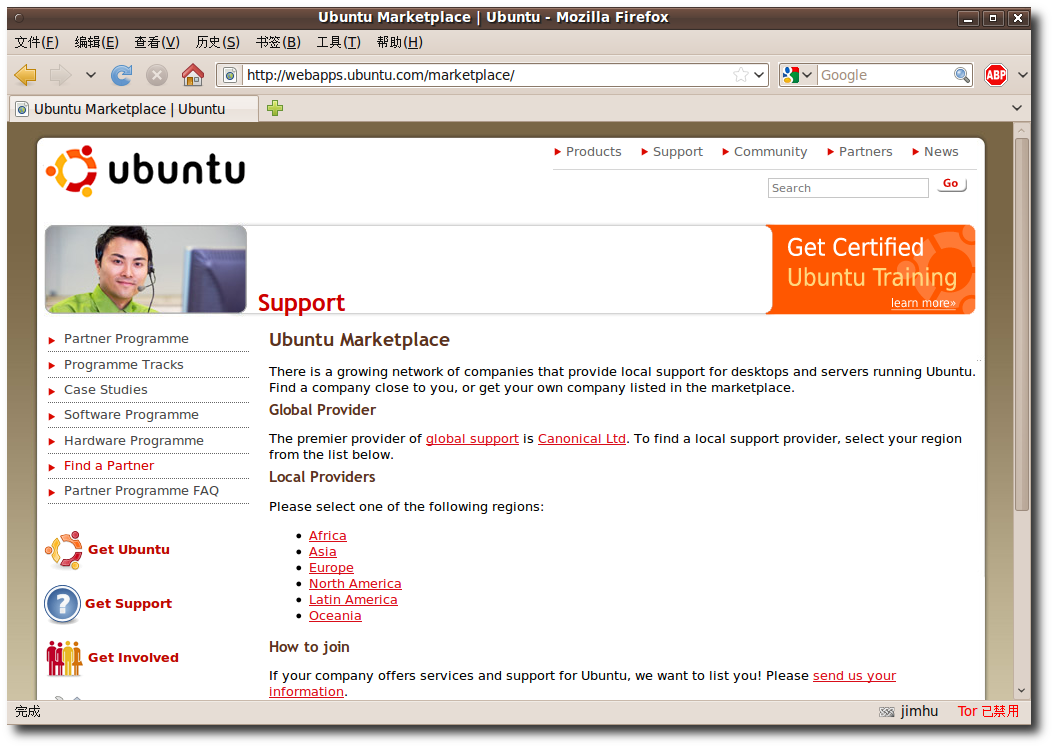The width and height of the screenshot is (1054, 748).
Task: Open the 历史(S) menu
Action: (218, 42)
